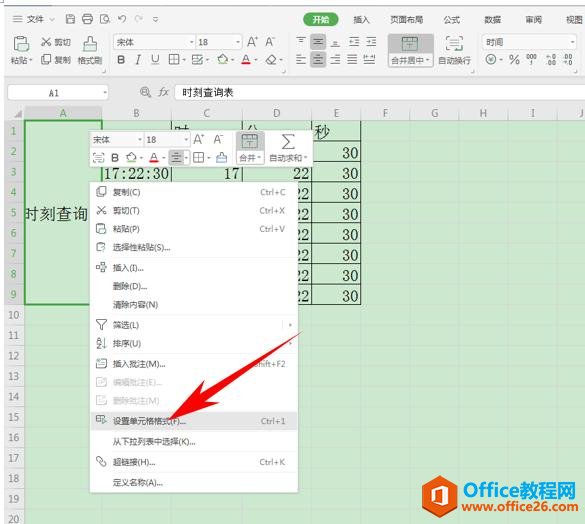The image size is (585, 524).
Task: Click the Percent style icon
Action: click(x=514, y=59)
